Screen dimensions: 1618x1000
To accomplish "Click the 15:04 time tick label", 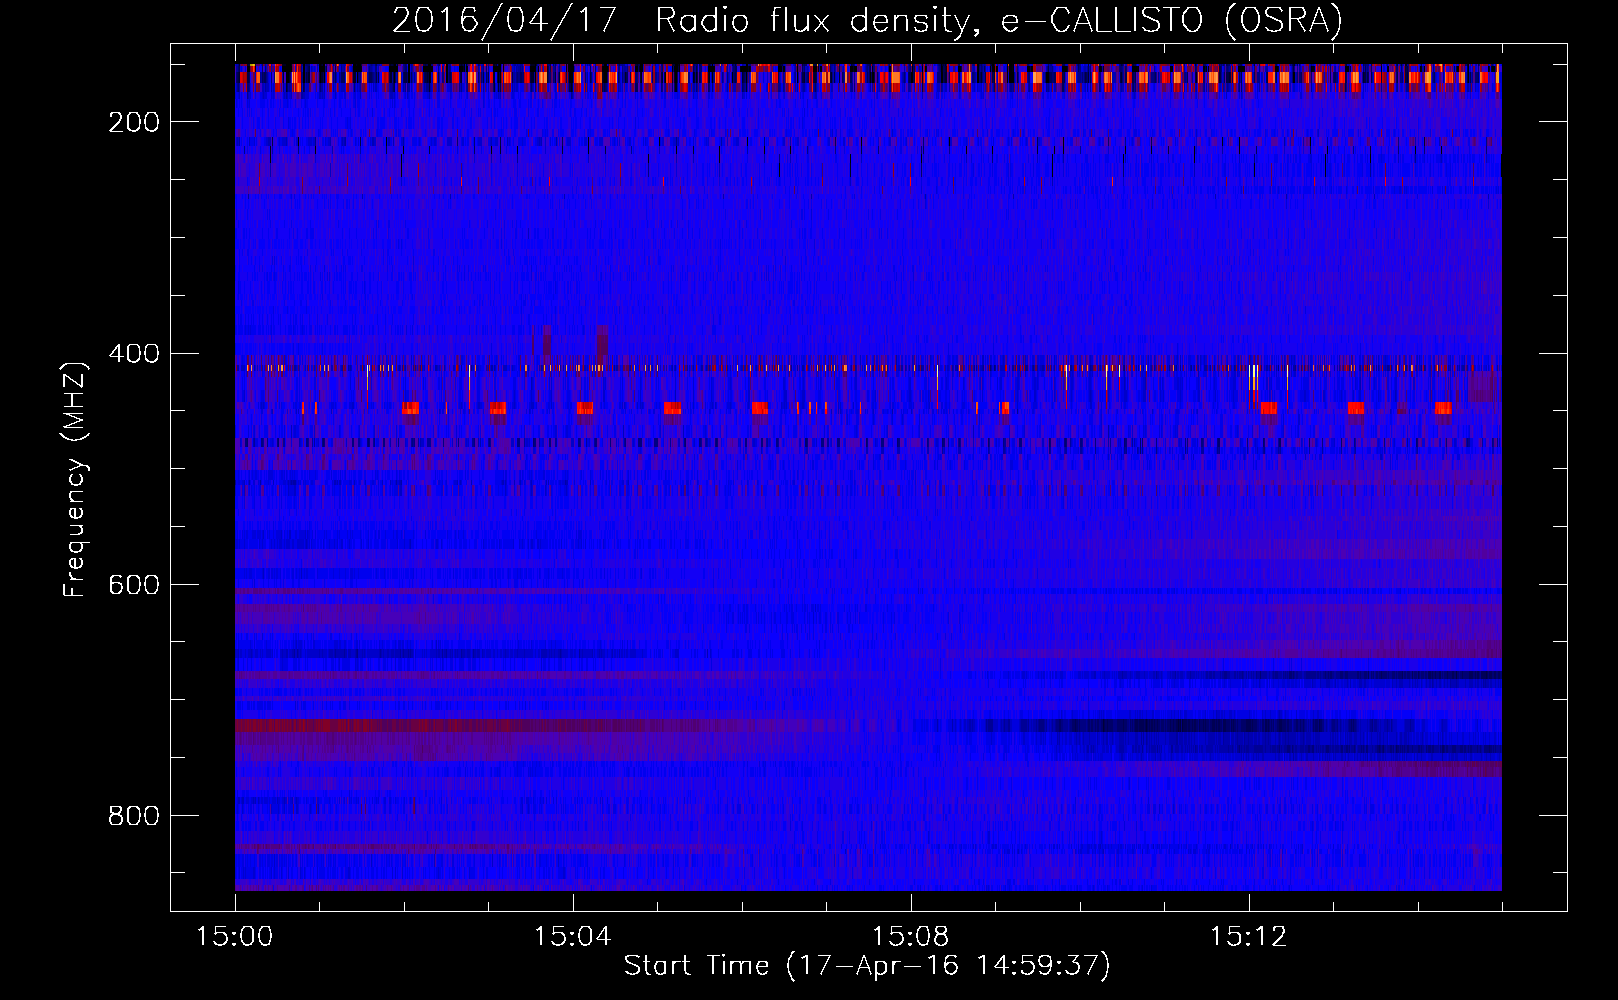I will click(572, 937).
